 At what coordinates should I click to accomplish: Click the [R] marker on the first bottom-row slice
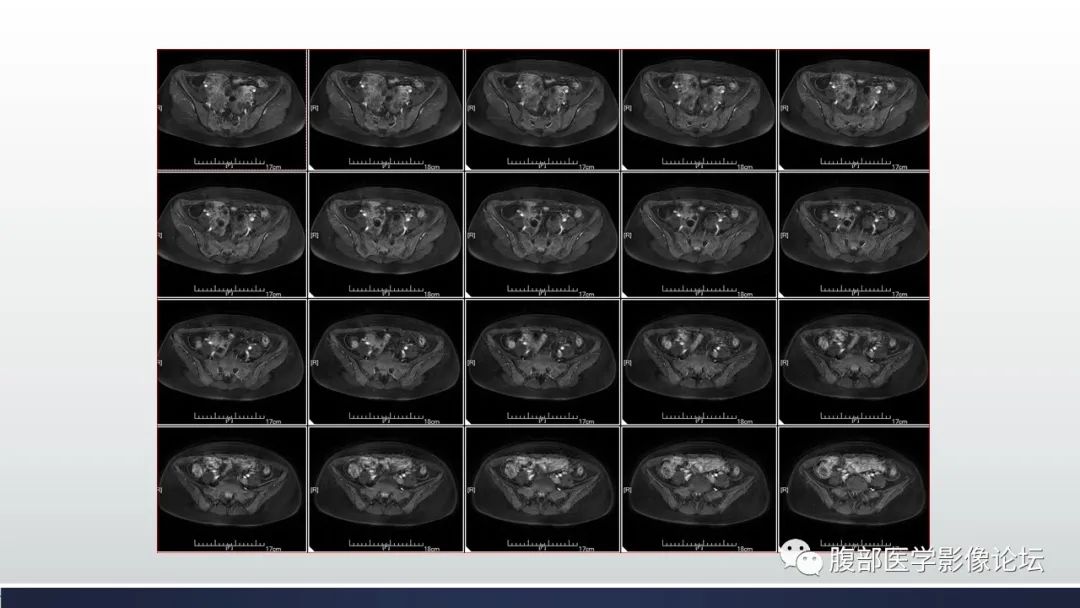click(160, 489)
